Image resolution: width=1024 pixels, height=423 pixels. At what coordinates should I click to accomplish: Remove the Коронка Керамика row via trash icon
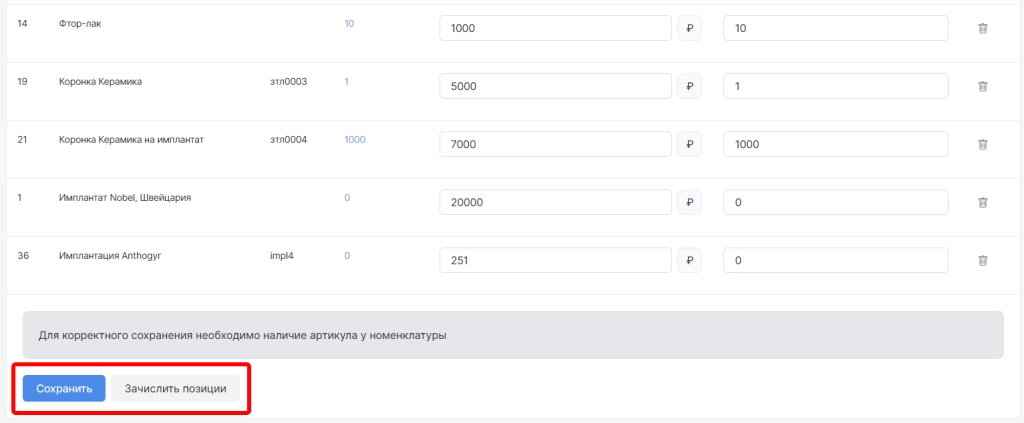[x=982, y=87]
